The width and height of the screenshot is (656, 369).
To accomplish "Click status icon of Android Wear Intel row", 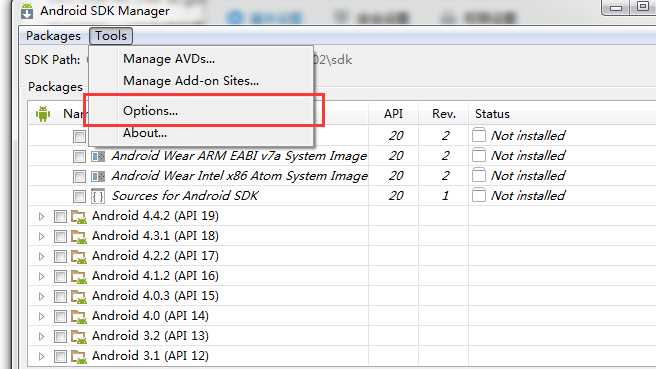I will [x=479, y=175].
